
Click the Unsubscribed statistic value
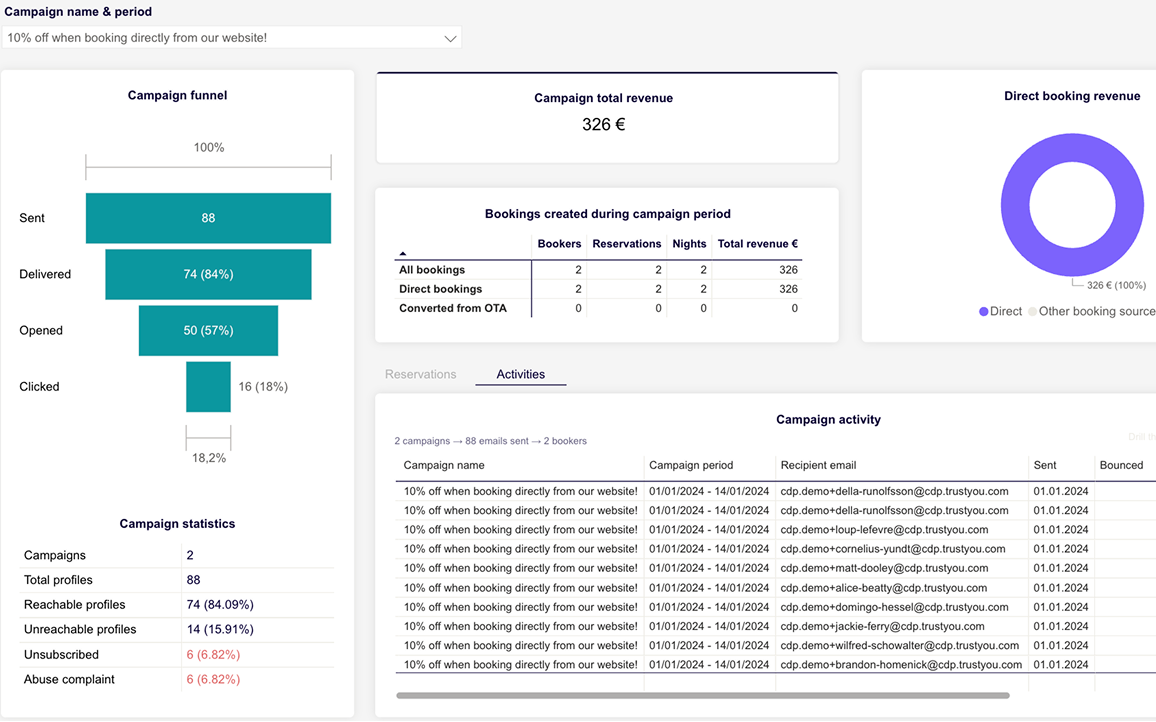pyautogui.click(x=212, y=655)
